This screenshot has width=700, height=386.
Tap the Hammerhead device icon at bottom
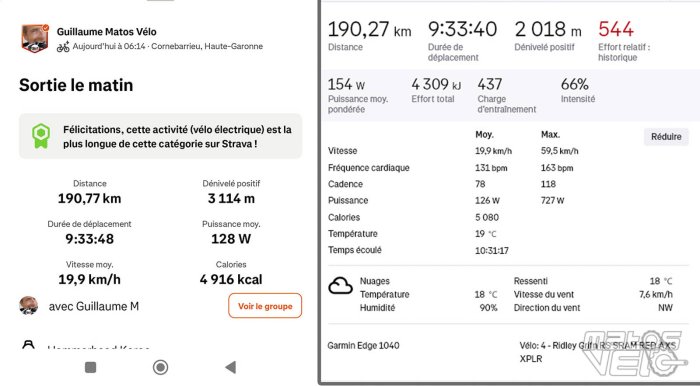click(x=28, y=344)
